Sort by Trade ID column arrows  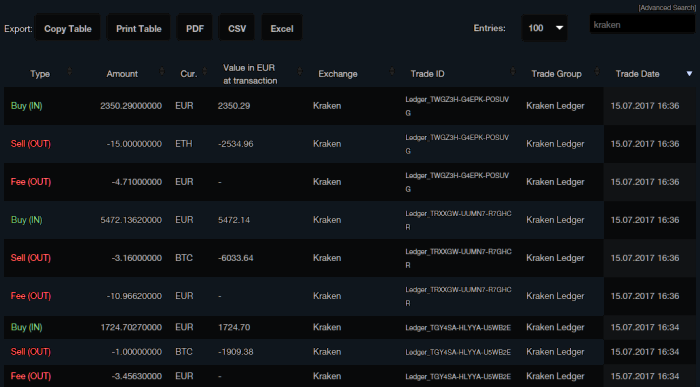[512, 71]
